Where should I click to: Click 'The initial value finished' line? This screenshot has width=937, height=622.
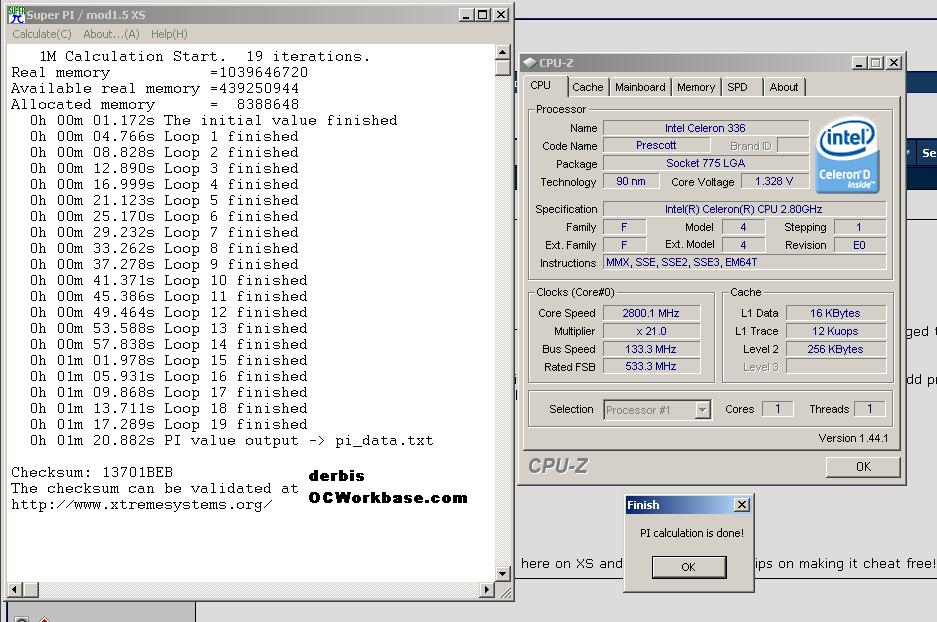click(213, 121)
